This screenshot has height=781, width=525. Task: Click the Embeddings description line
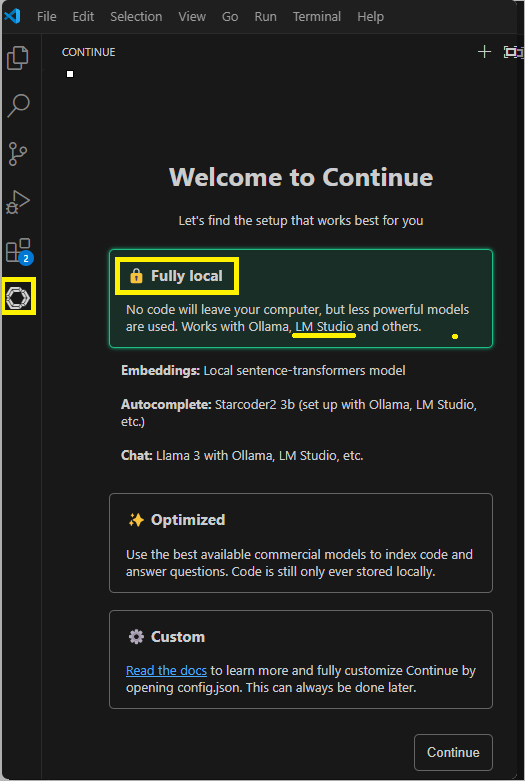click(263, 371)
